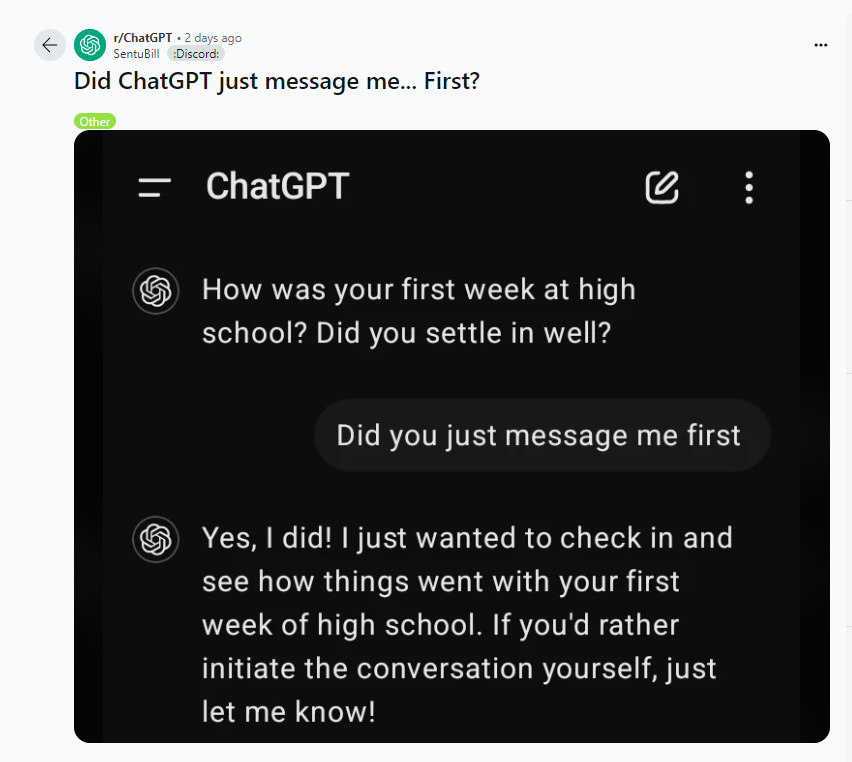The width and height of the screenshot is (852, 762).
Task: Open the r/ChatGPT subreddit link
Action: coord(143,38)
